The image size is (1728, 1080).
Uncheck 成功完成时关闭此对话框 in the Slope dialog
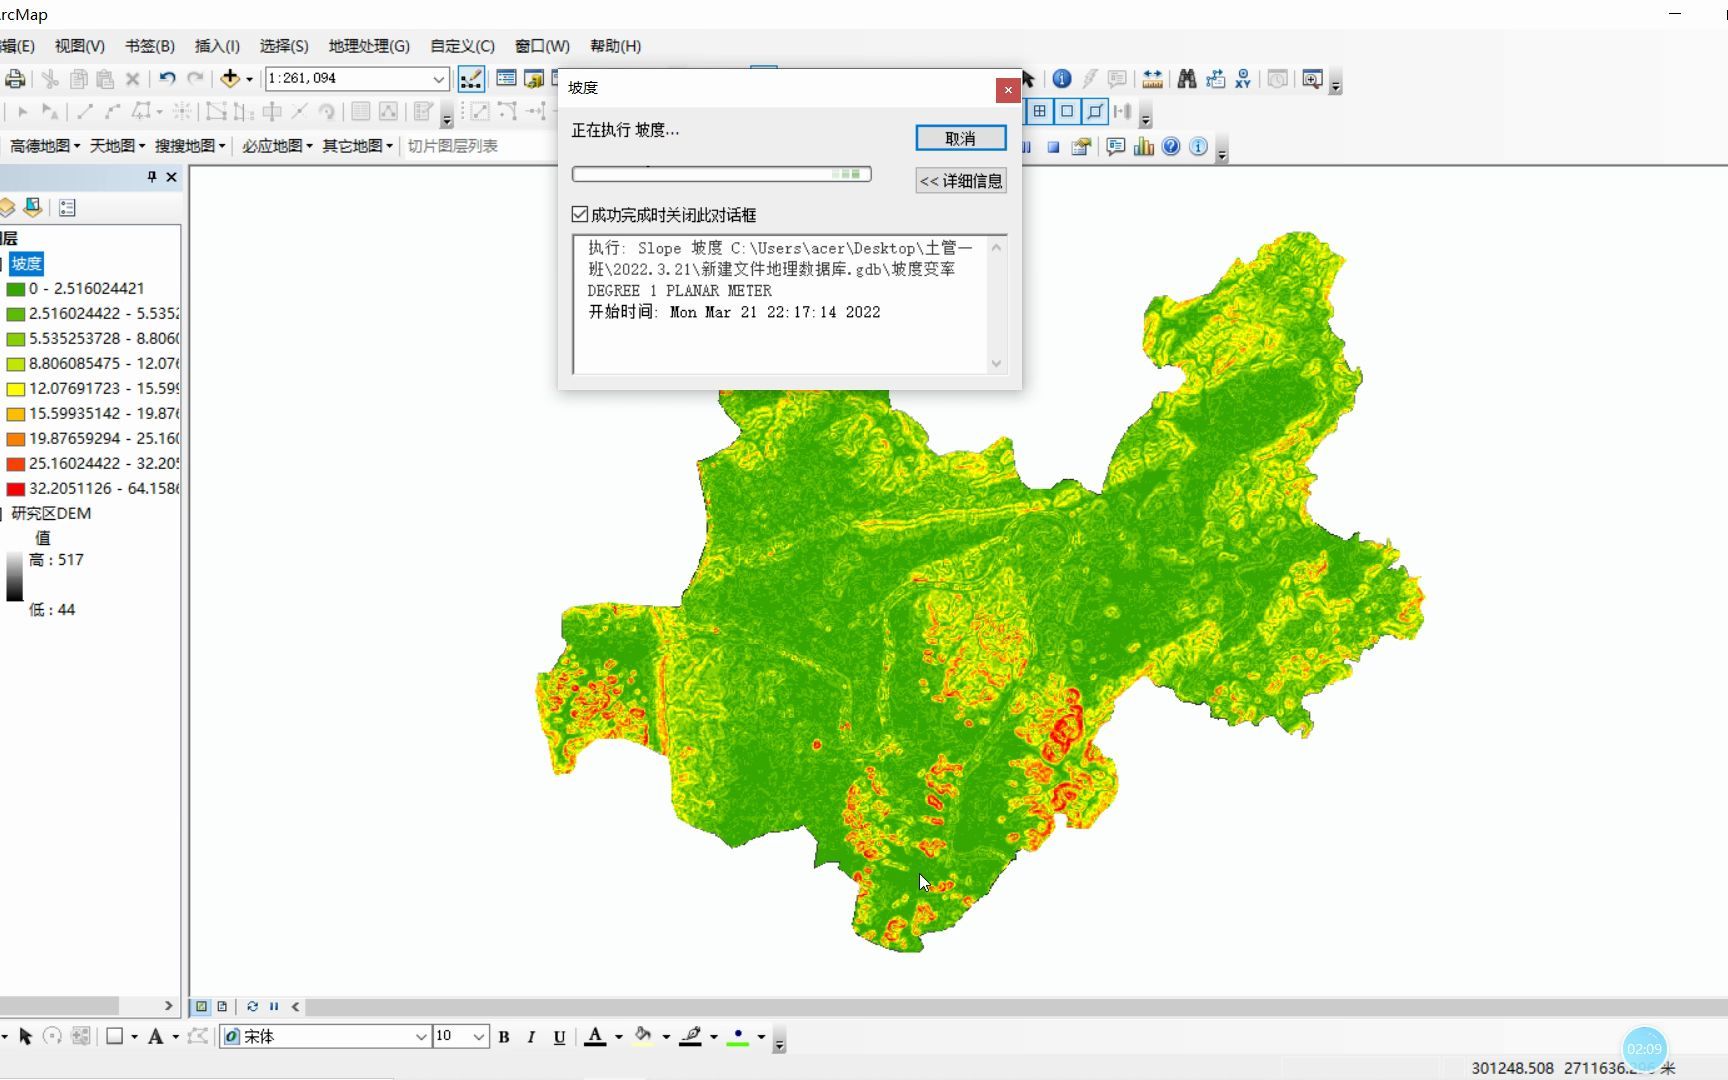click(x=580, y=214)
